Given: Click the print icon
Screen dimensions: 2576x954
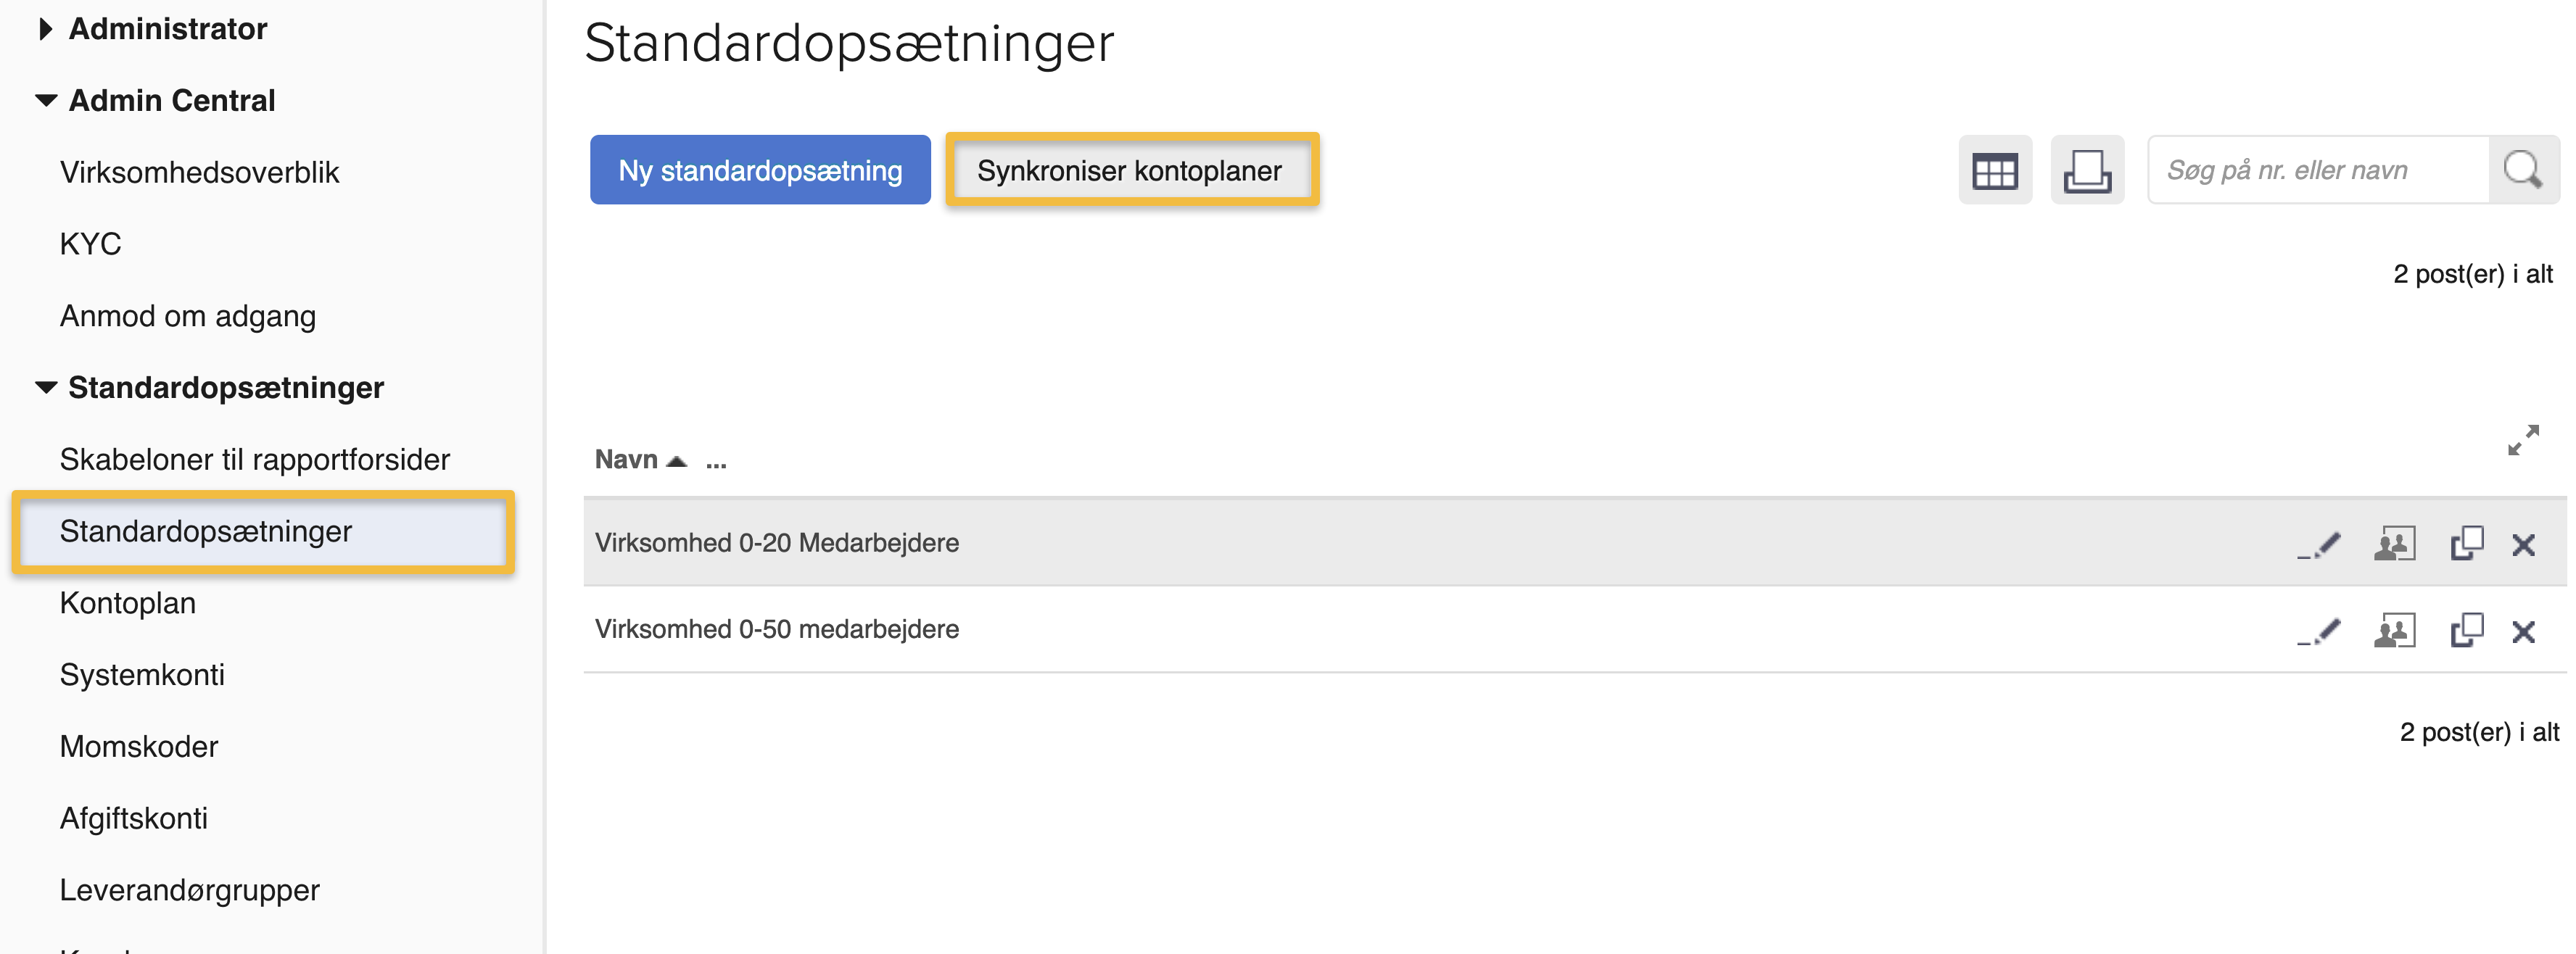Looking at the screenshot, I should tap(2086, 171).
